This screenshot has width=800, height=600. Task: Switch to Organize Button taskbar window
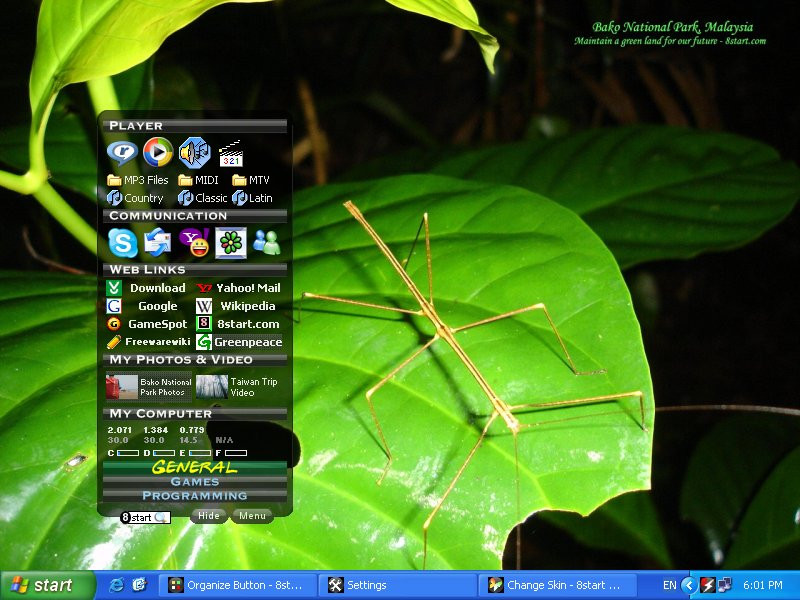pyautogui.click(x=237, y=585)
